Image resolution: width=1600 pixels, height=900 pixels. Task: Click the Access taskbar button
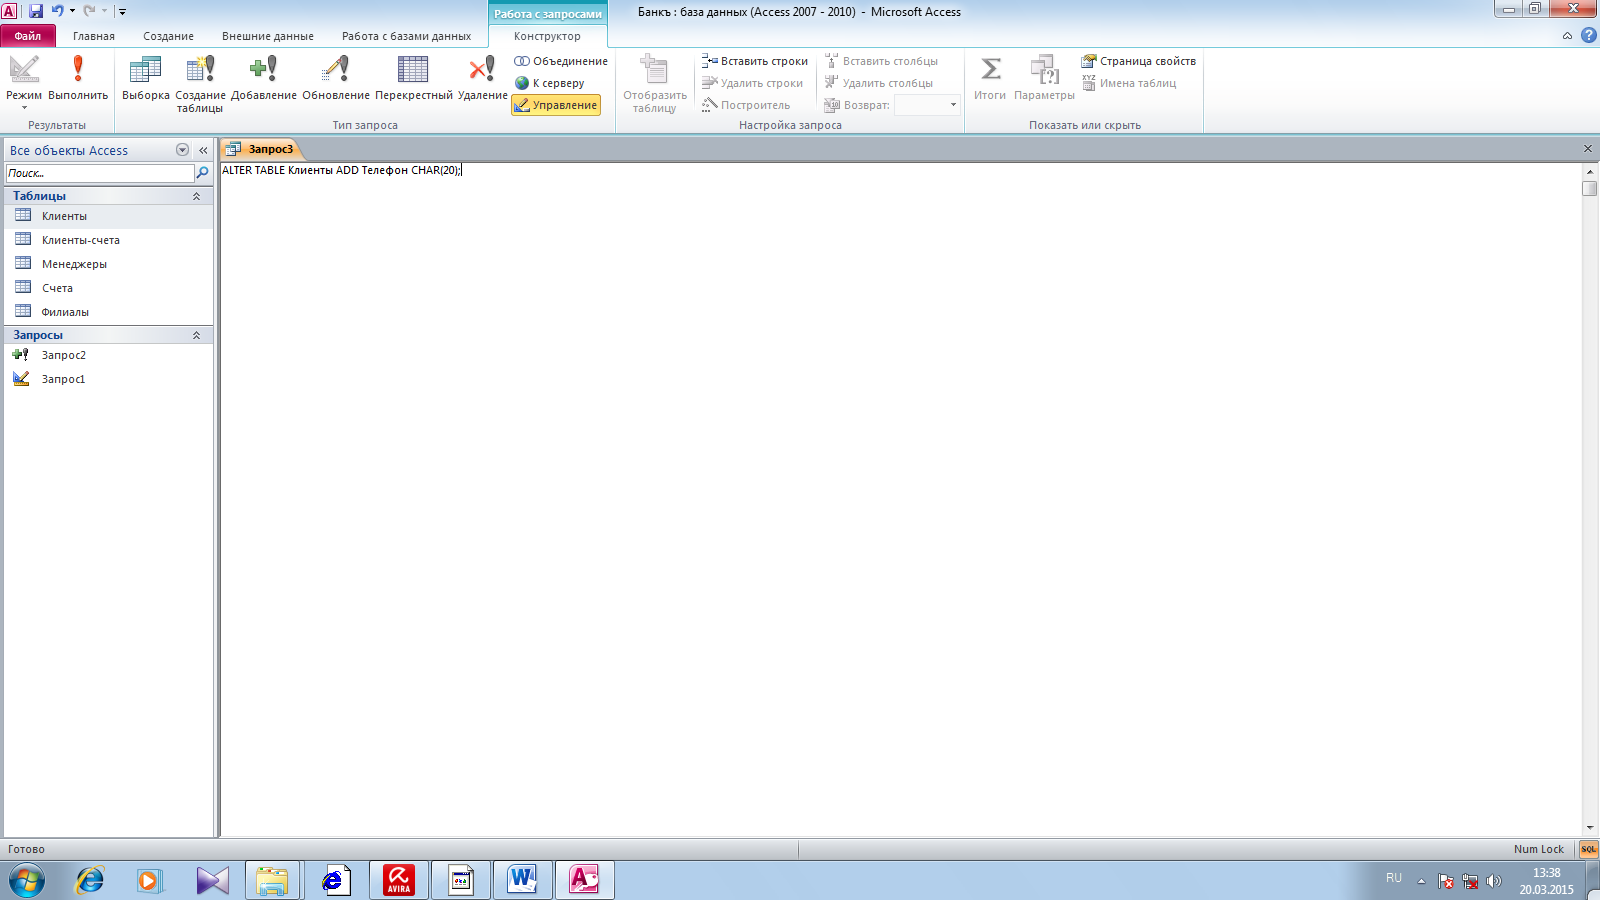[585, 880]
